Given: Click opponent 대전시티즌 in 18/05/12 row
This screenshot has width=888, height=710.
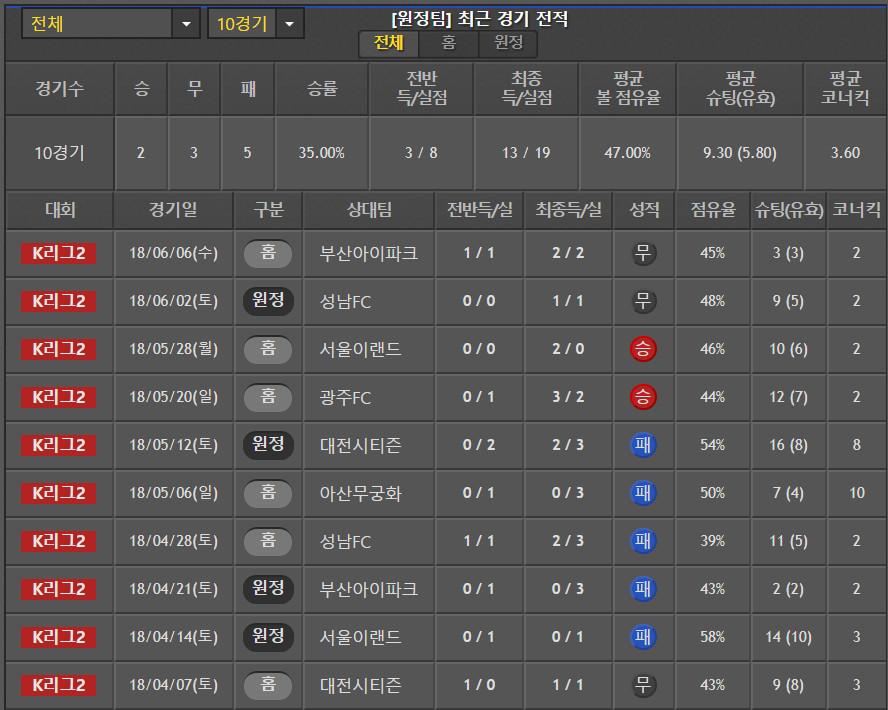Looking at the screenshot, I should coord(361,446).
